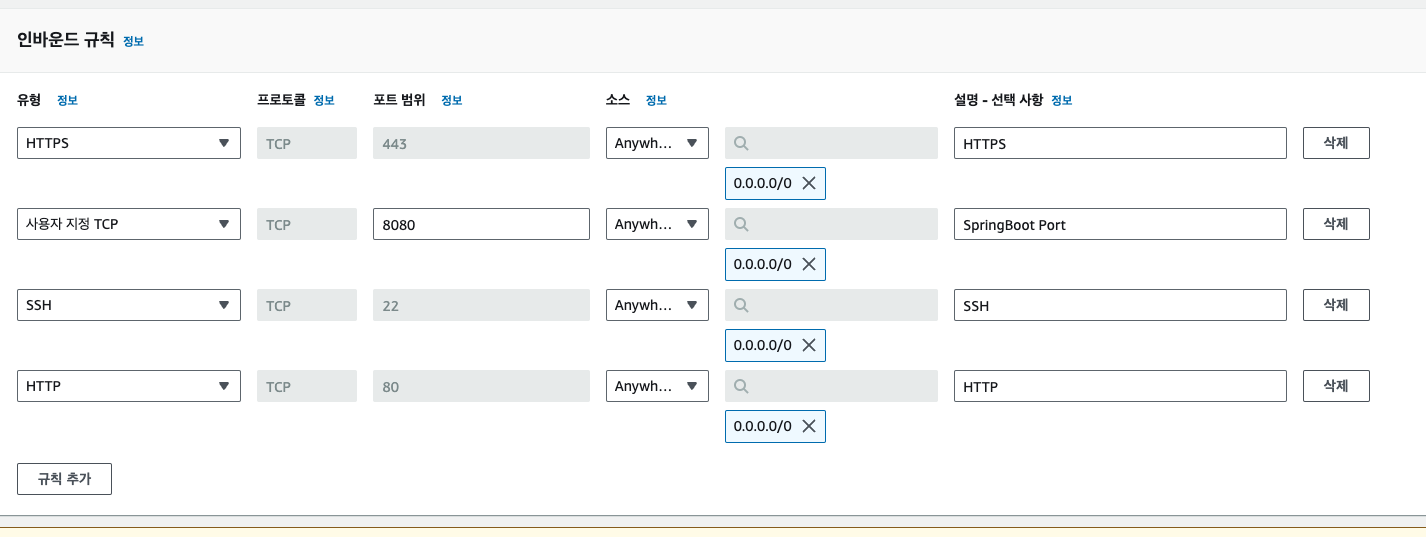
Task: Open the SSH type dropdown
Action: pyautogui.click(x=129, y=305)
